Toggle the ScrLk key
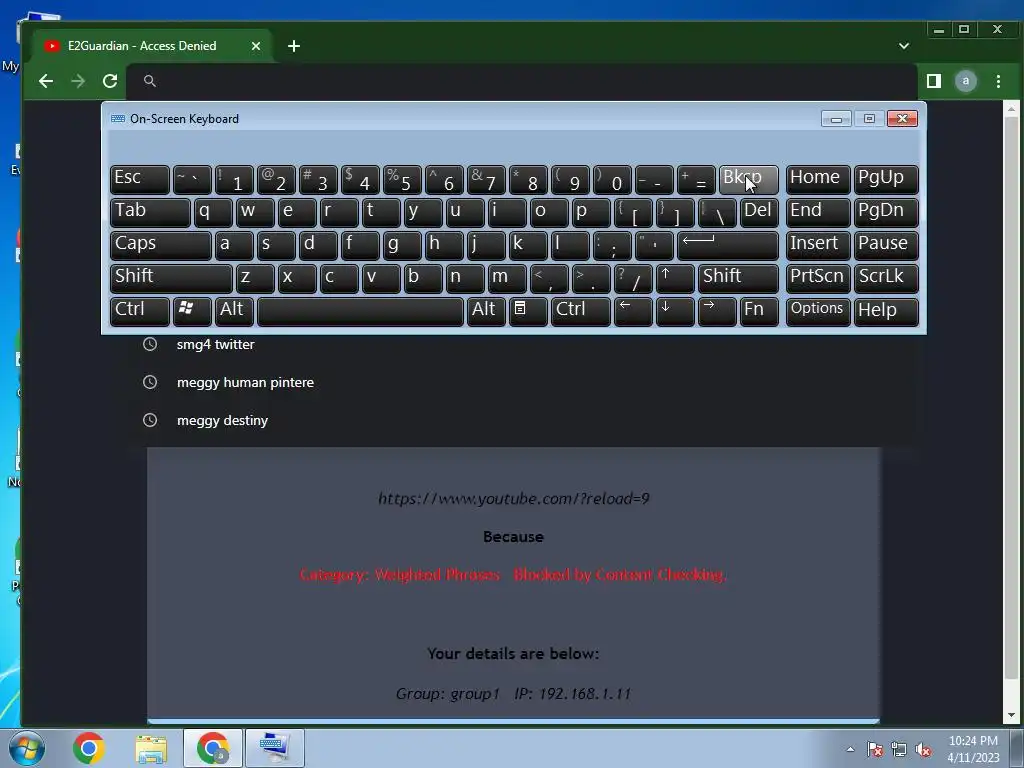1024x768 pixels. tap(886, 278)
